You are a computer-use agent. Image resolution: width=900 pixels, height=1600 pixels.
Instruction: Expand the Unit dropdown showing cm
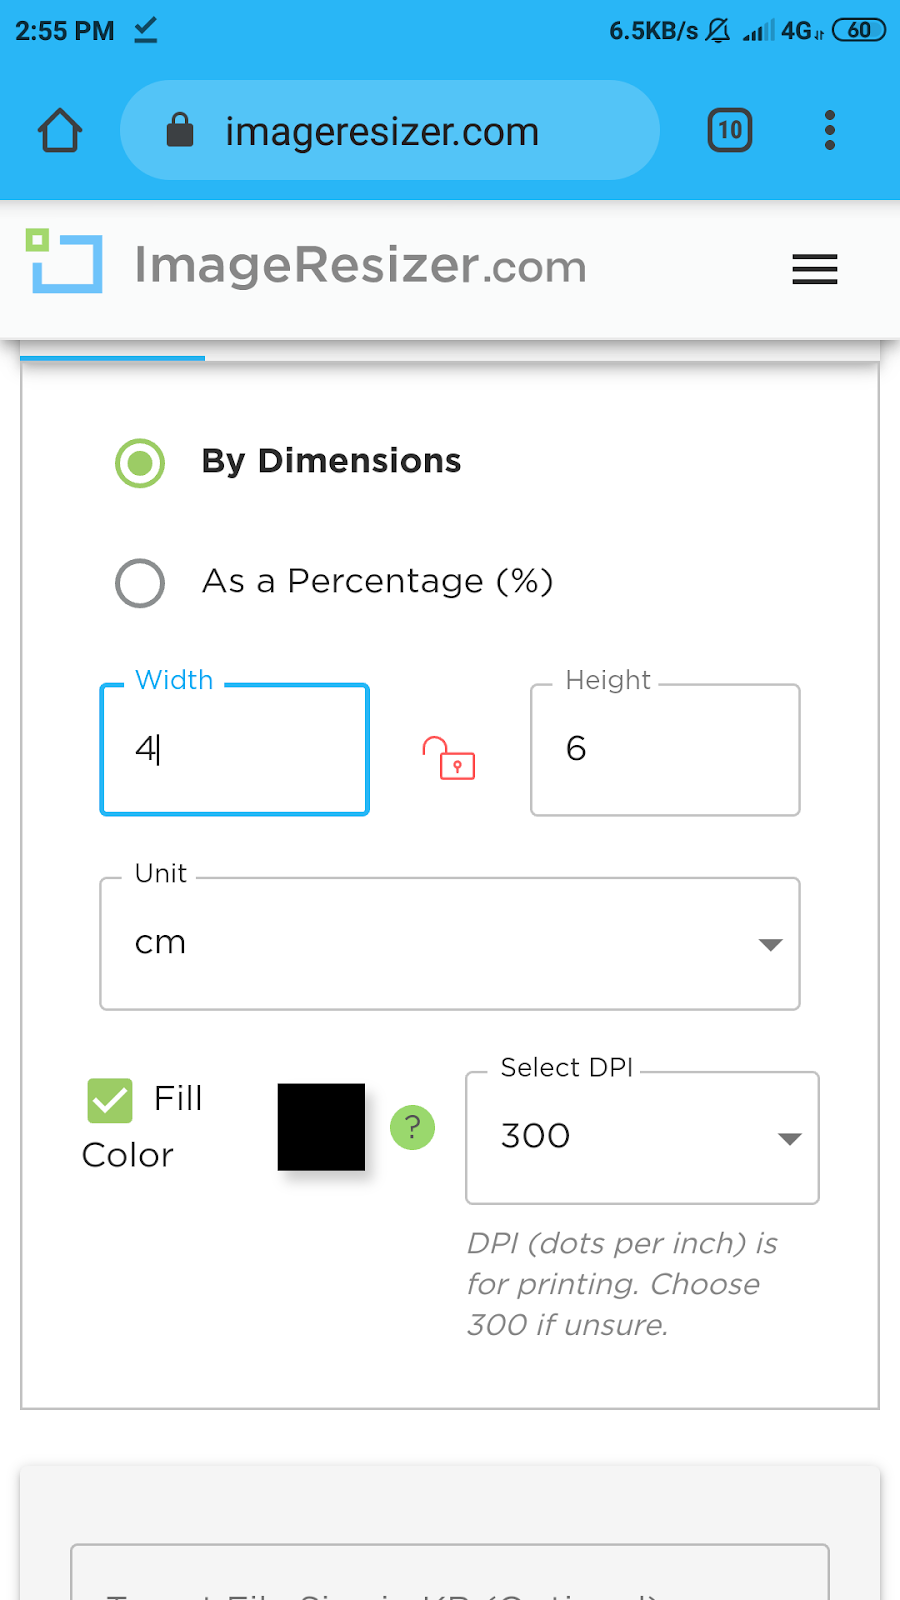click(x=450, y=944)
